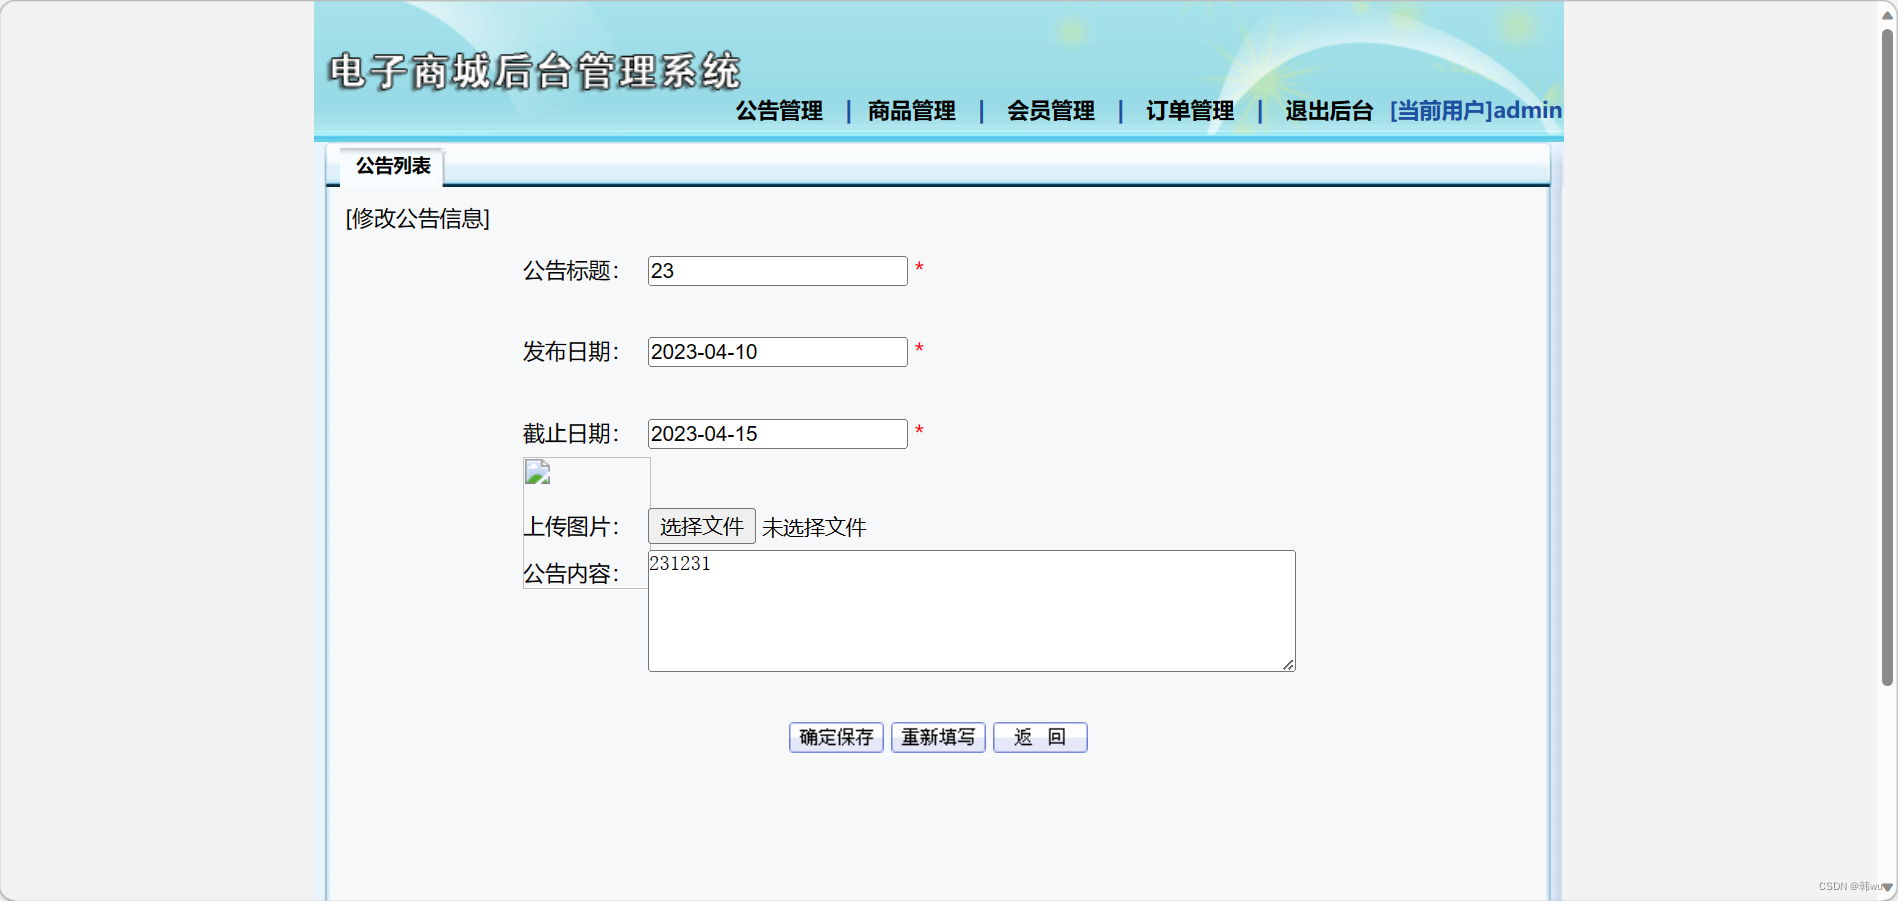Image resolution: width=1898 pixels, height=901 pixels.
Task: Open the 会员管理 menu
Action: pyautogui.click(x=1050, y=111)
